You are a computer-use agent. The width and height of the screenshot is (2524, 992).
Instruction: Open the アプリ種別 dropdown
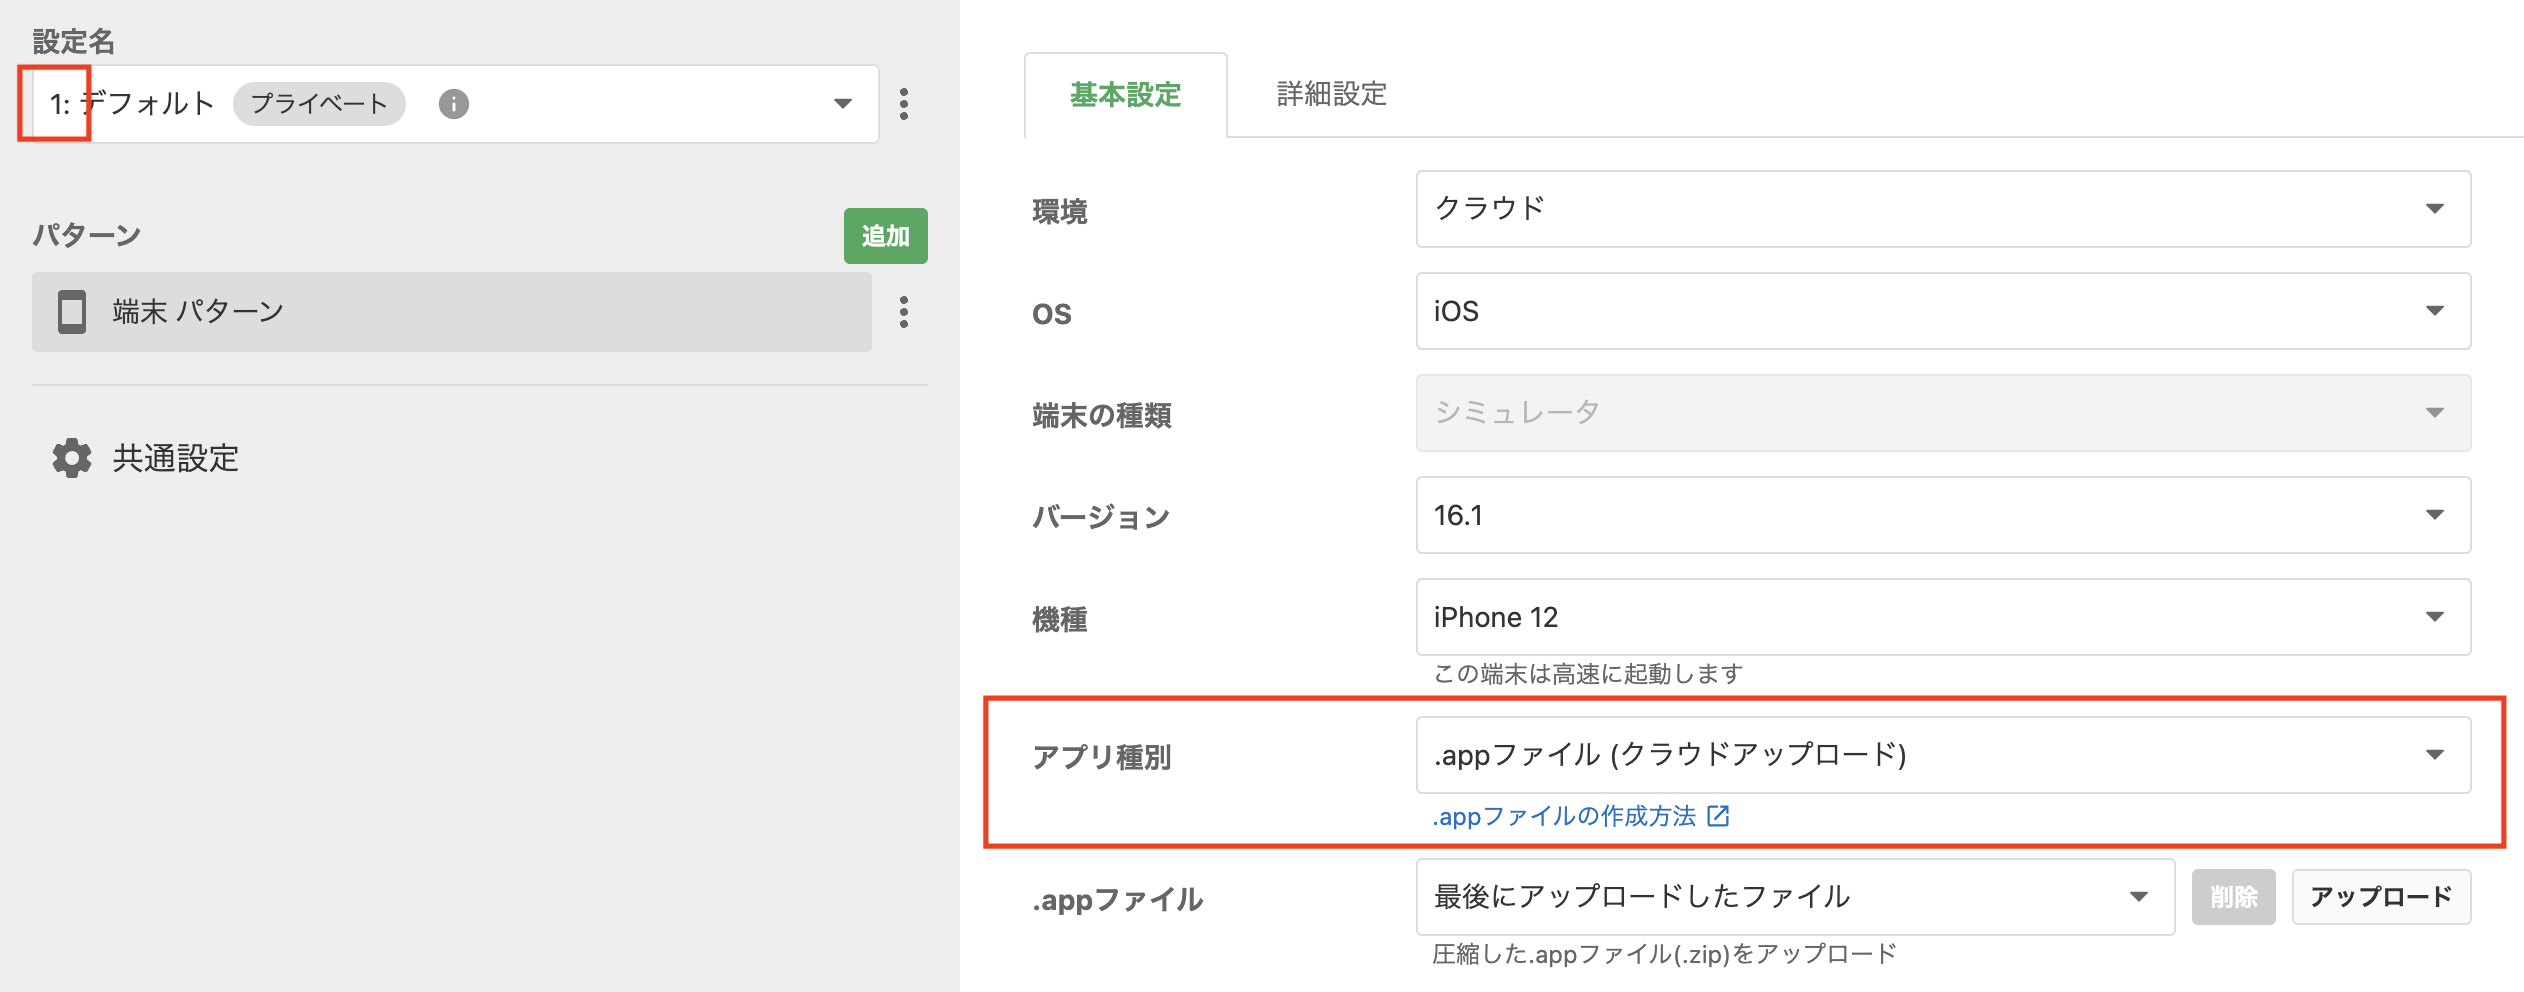point(1943,755)
